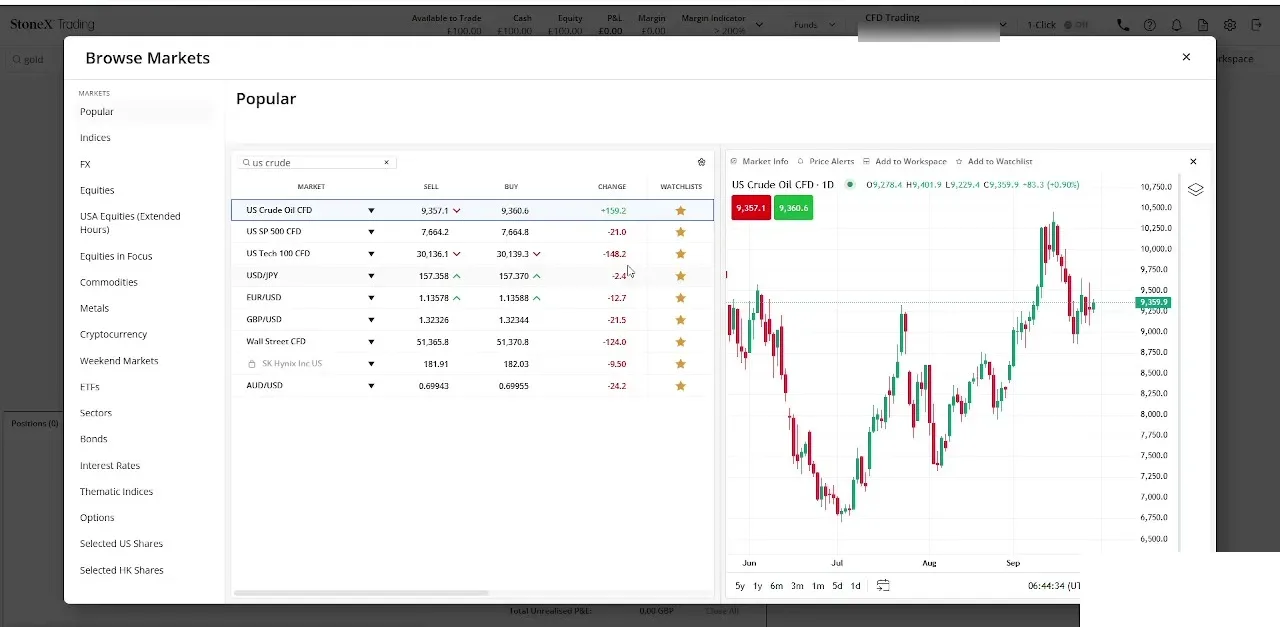The image size is (1280, 627).
Task: Expand EUR/USD row dropdown arrow
Action: pos(371,298)
